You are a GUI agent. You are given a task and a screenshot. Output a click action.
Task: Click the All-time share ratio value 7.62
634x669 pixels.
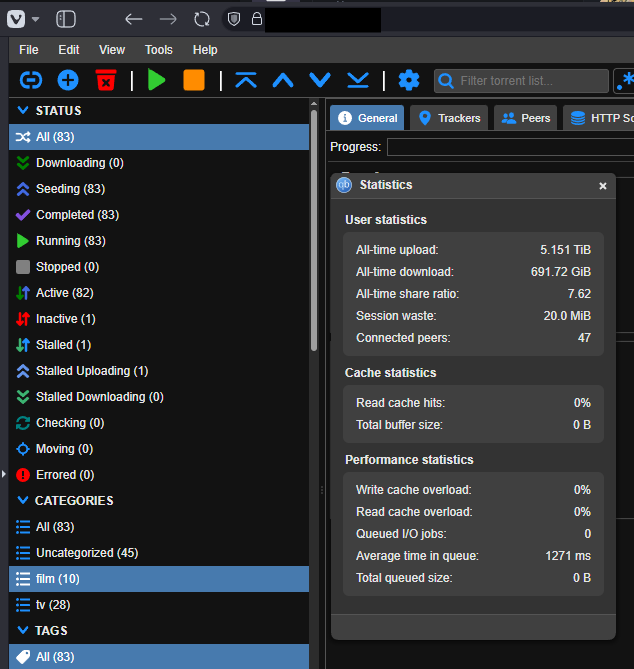point(579,294)
